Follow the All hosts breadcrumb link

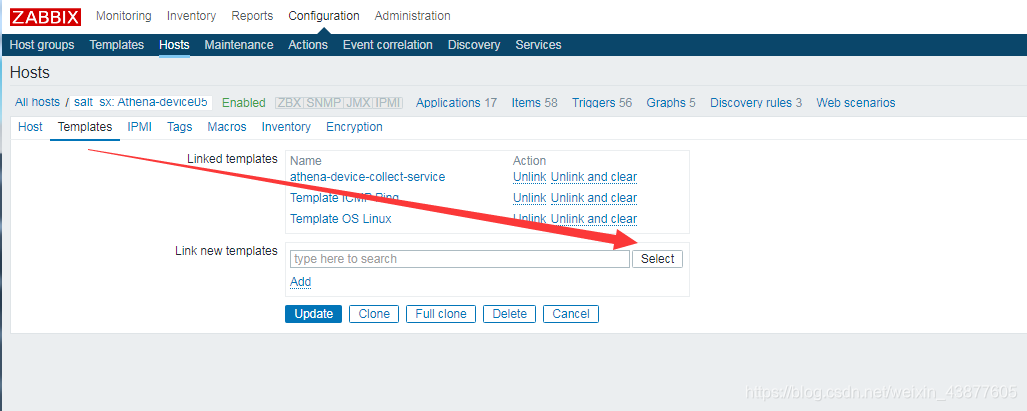tap(37, 102)
